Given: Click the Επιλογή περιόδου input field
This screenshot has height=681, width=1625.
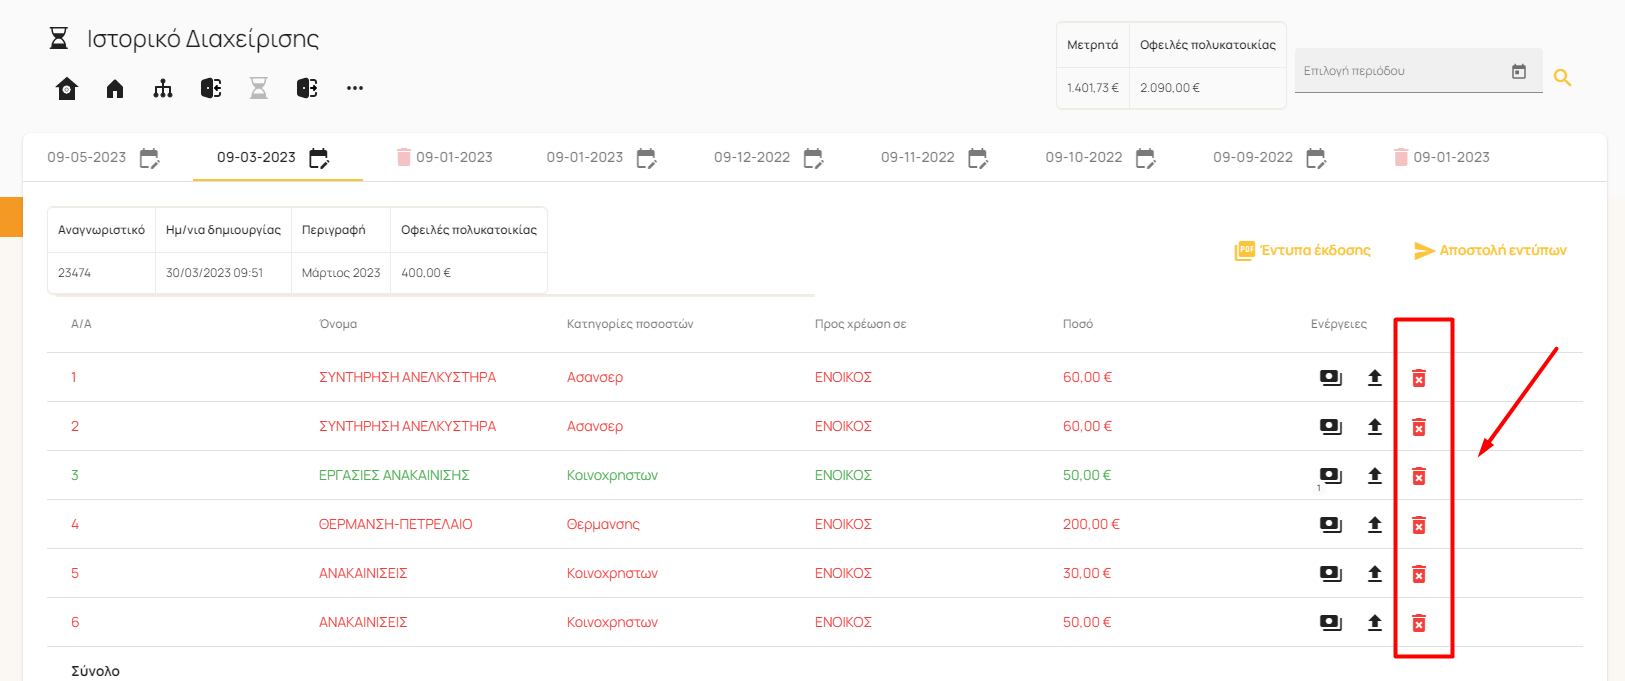Looking at the screenshot, I should pos(1400,72).
